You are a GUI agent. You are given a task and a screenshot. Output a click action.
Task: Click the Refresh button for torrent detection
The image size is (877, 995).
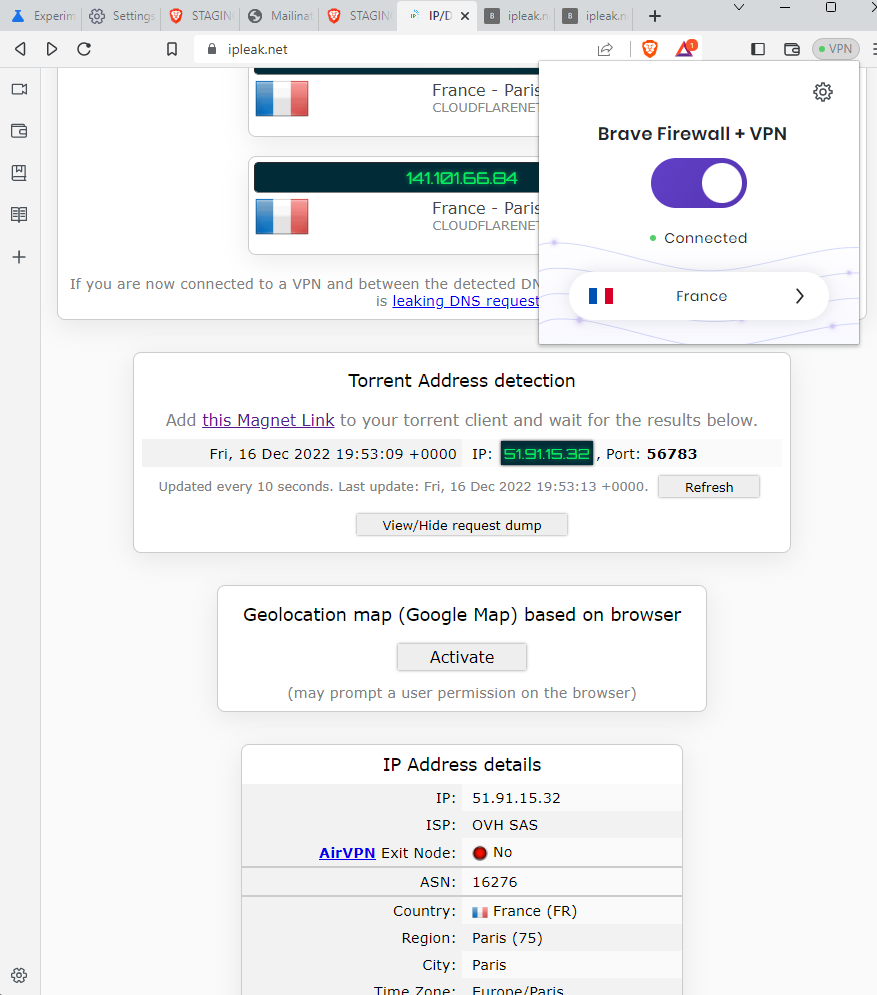point(708,487)
